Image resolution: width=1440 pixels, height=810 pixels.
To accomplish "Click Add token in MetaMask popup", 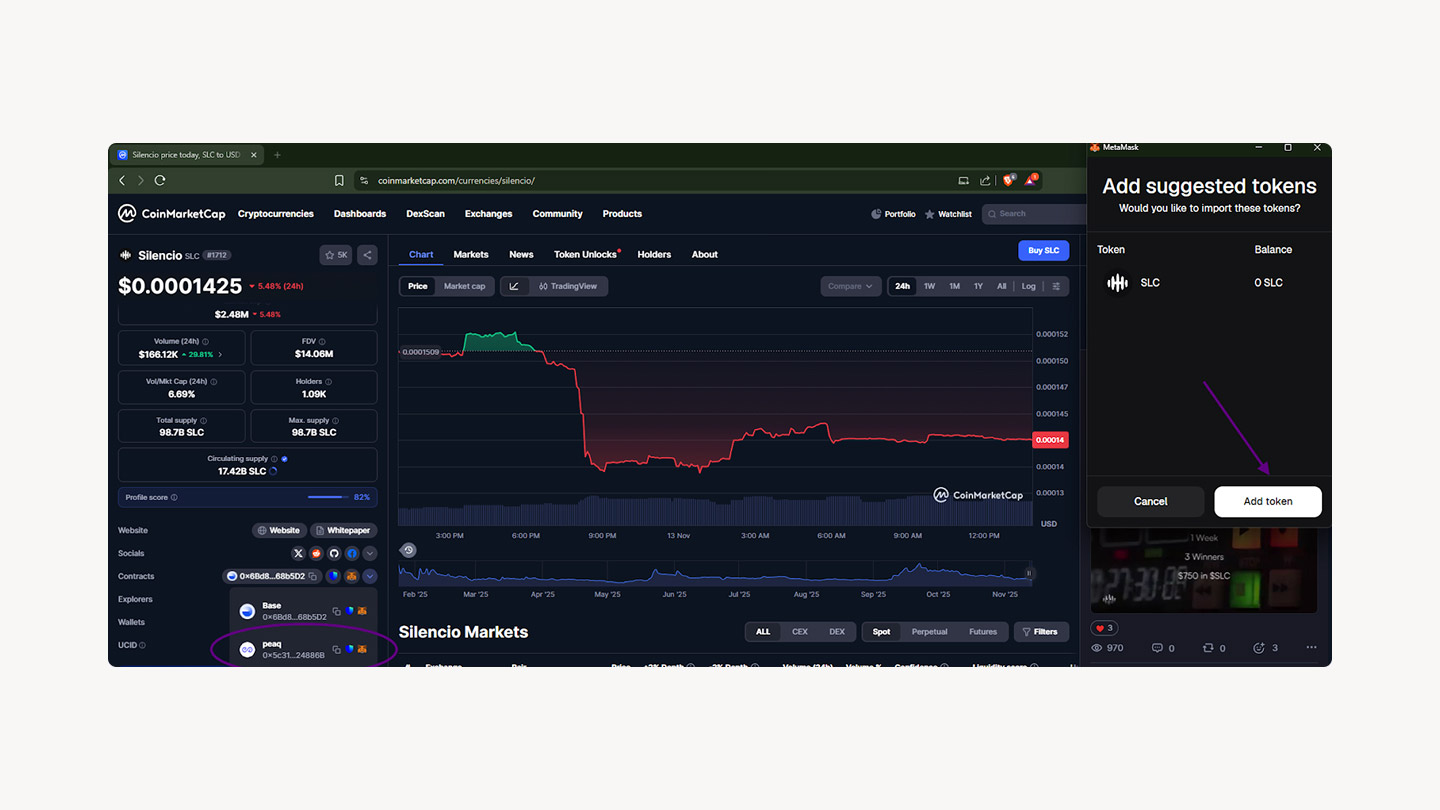I will coord(1268,501).
